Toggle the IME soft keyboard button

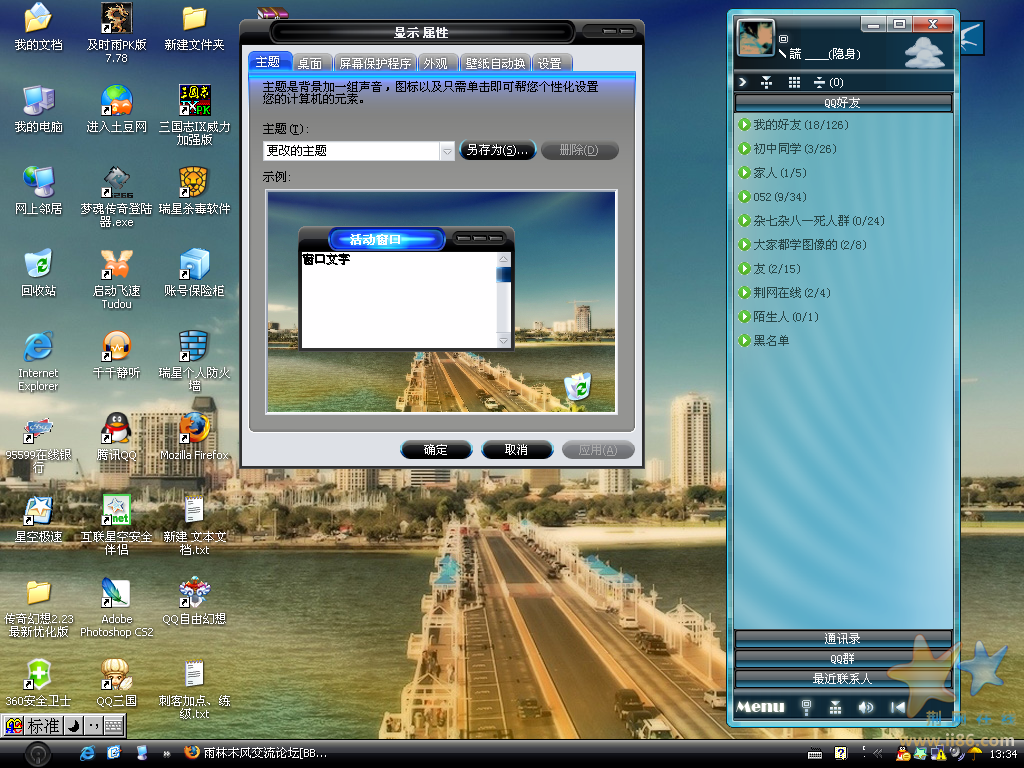pyautogui.click(x=113, y=726)
